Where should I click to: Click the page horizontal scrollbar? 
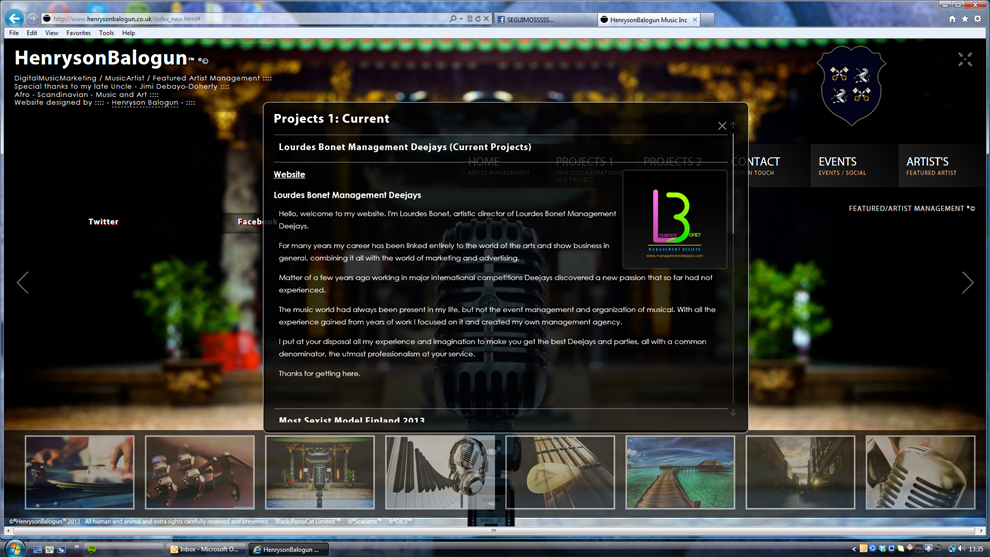pos(494,531)
